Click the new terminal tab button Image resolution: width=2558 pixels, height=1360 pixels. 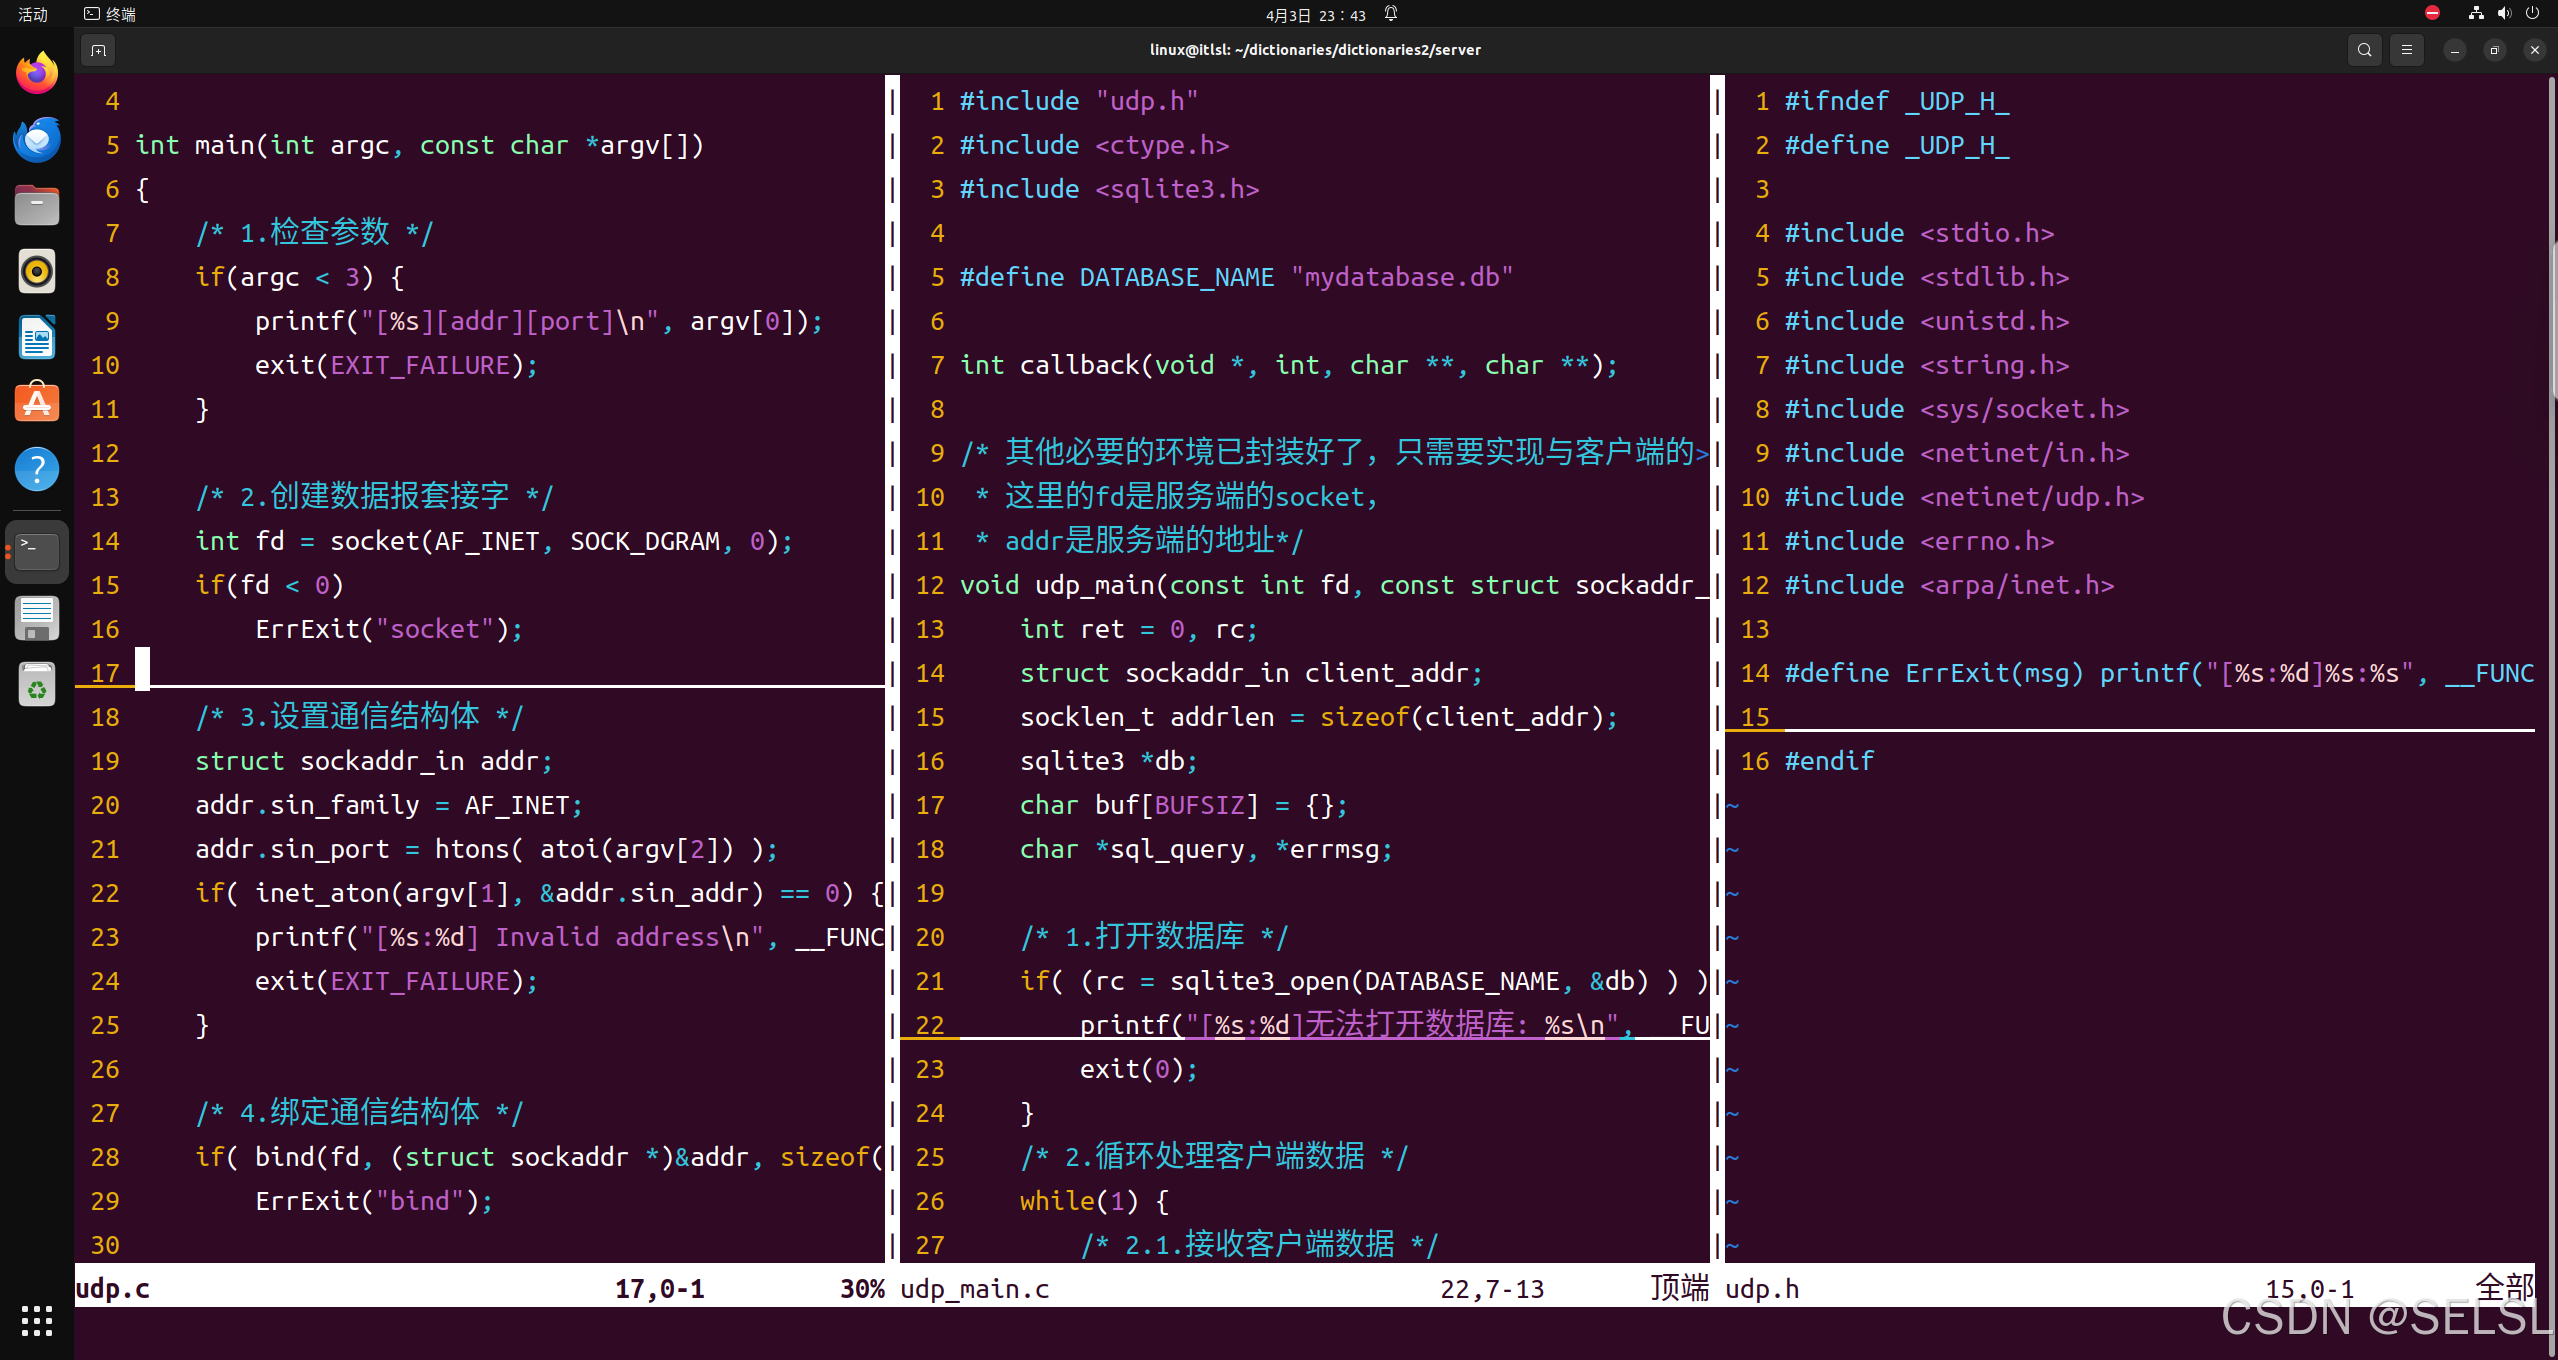coord(97,49)
